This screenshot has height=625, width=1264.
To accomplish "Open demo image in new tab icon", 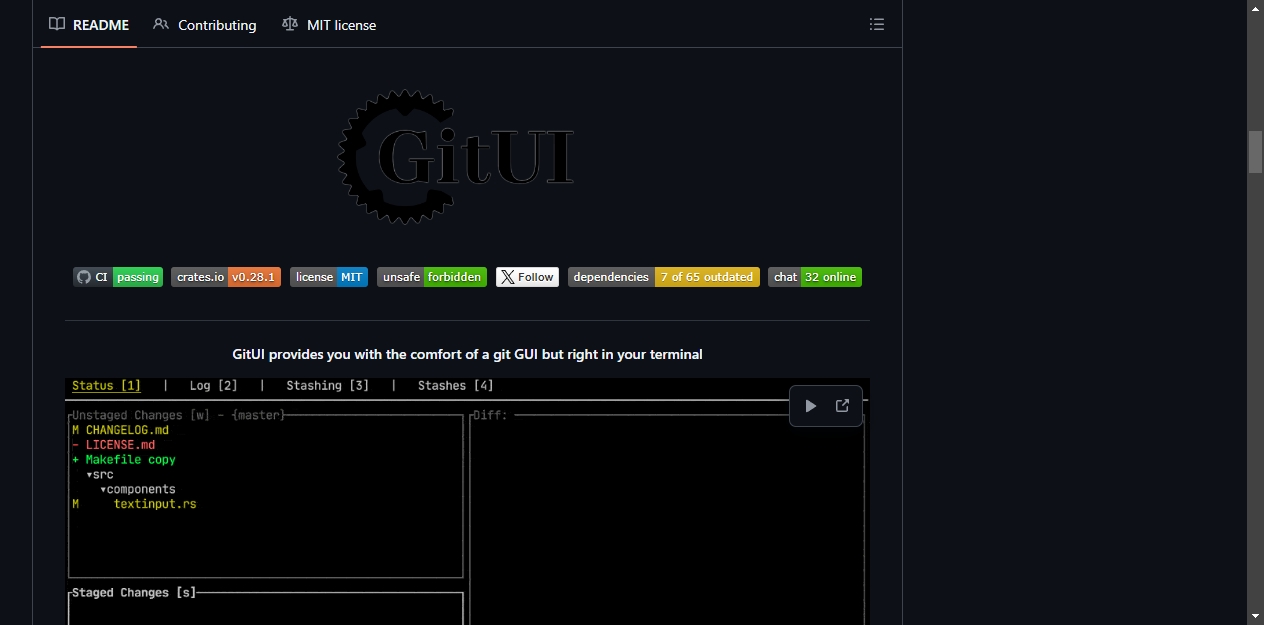I will pyautogui.click(x=842, y=406).
